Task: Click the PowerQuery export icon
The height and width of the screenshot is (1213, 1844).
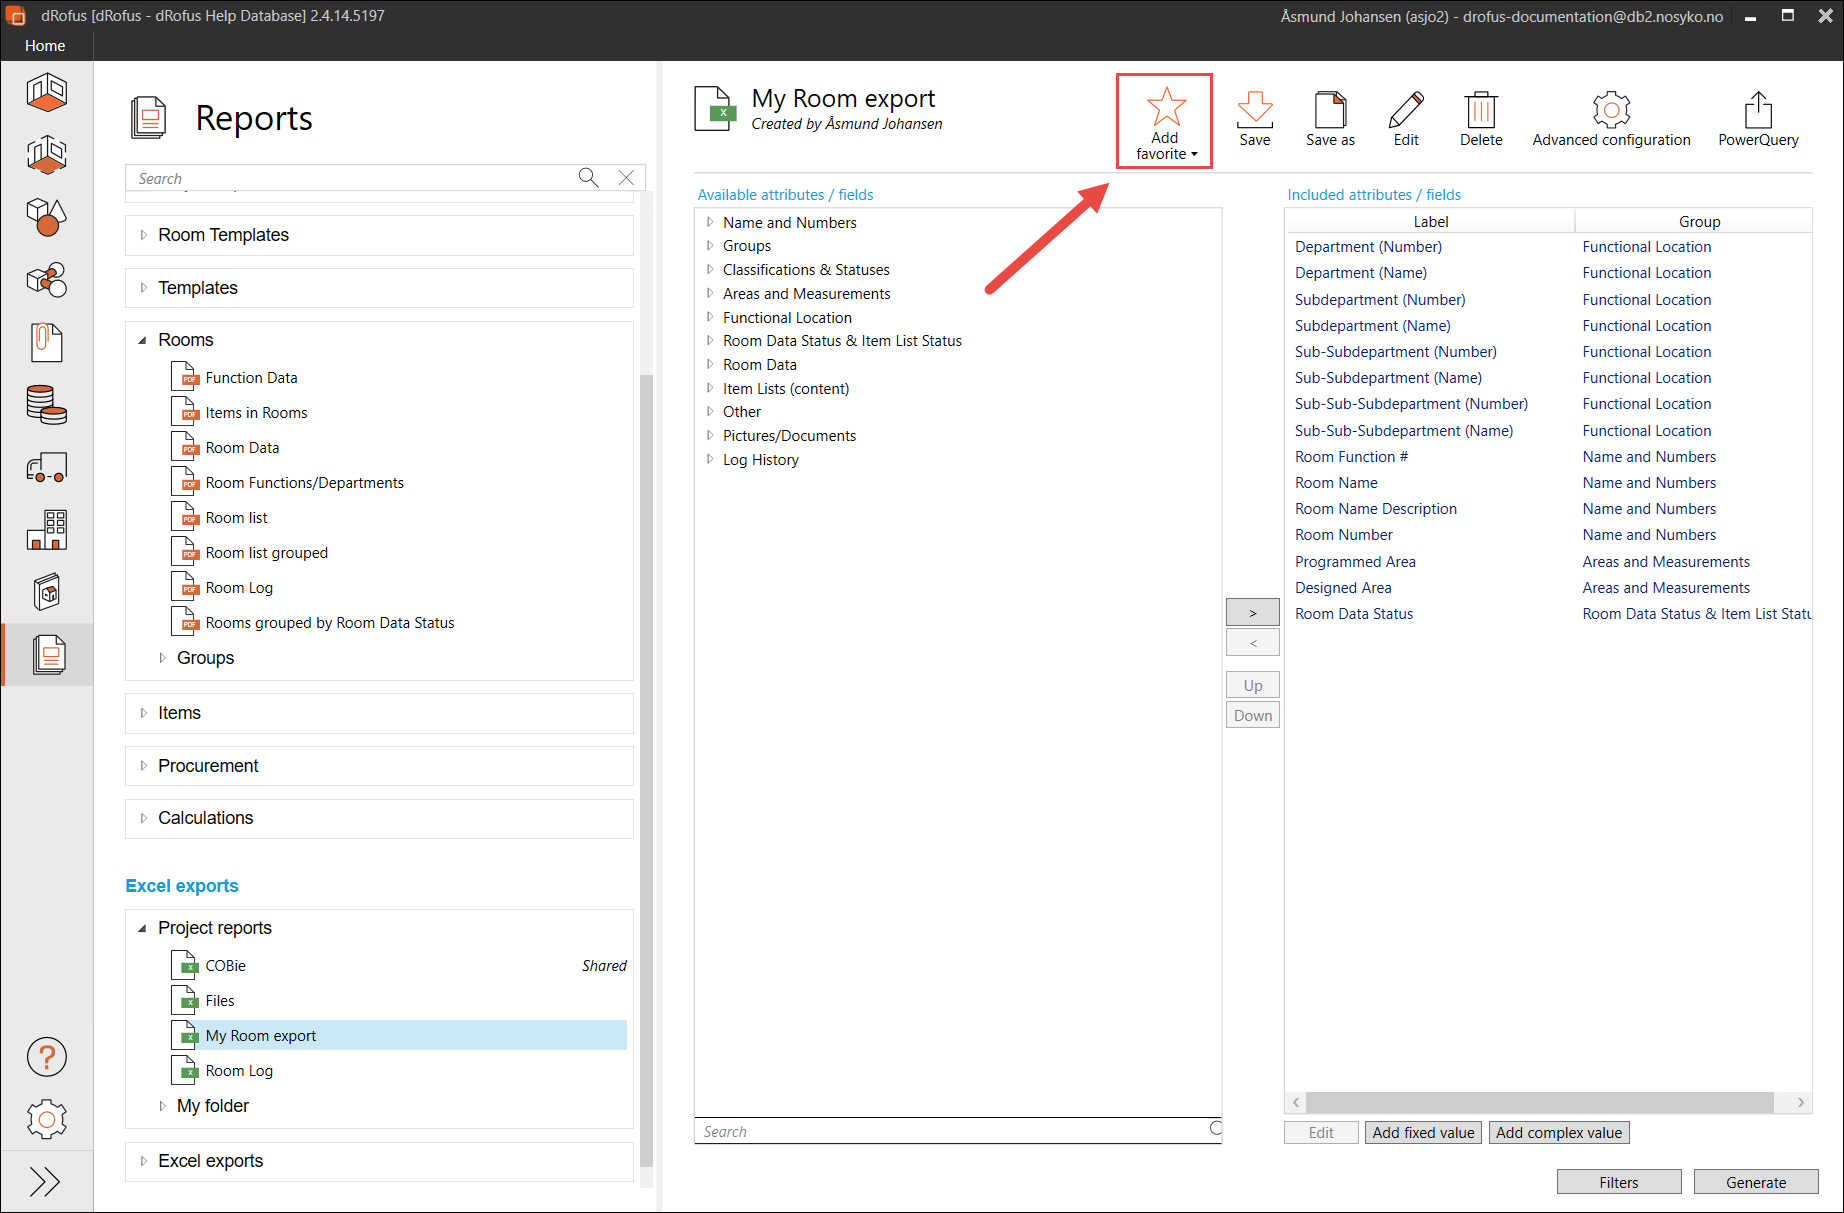Action: [1758, 110]
